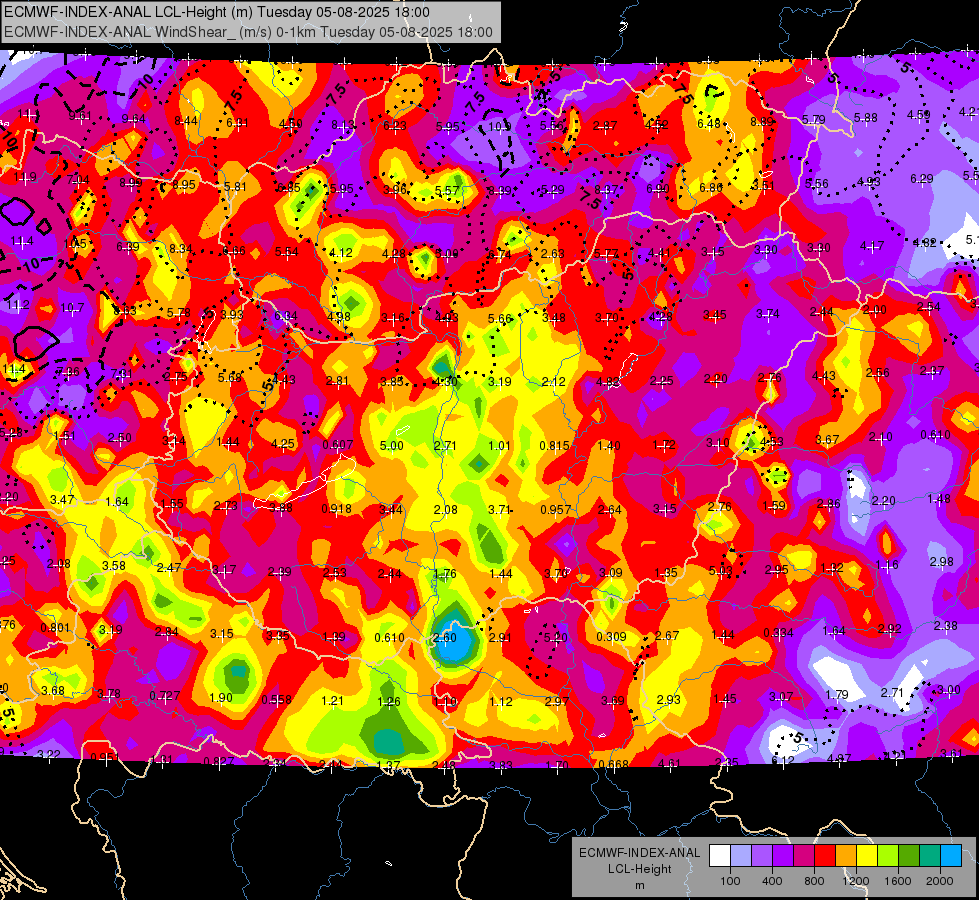Click wind shear value 4.53
The width and height of the screenshot is (979, 900).
pyautogui.click(x=772, y=442)
